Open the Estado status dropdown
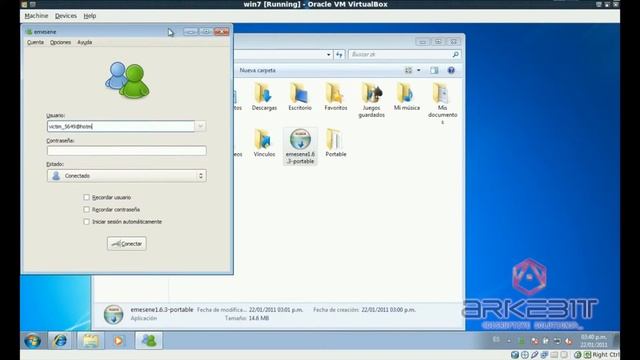Image resolution: width=640 pixels, height=360 pixels. [x=127, y=176]
